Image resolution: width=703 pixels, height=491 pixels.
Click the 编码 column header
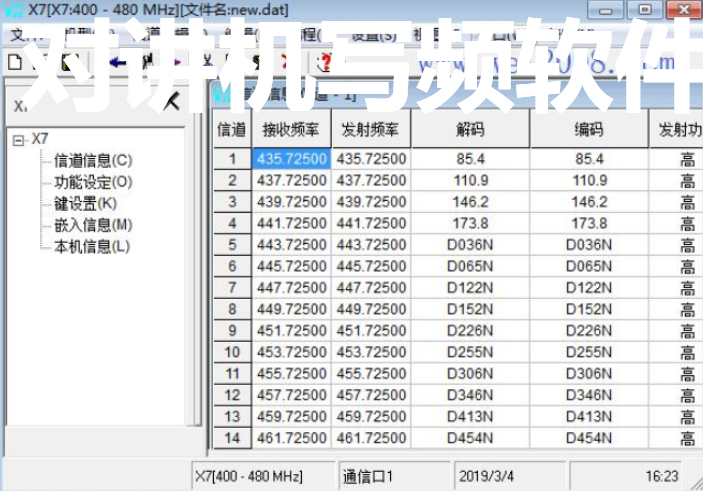coord(589,130)
